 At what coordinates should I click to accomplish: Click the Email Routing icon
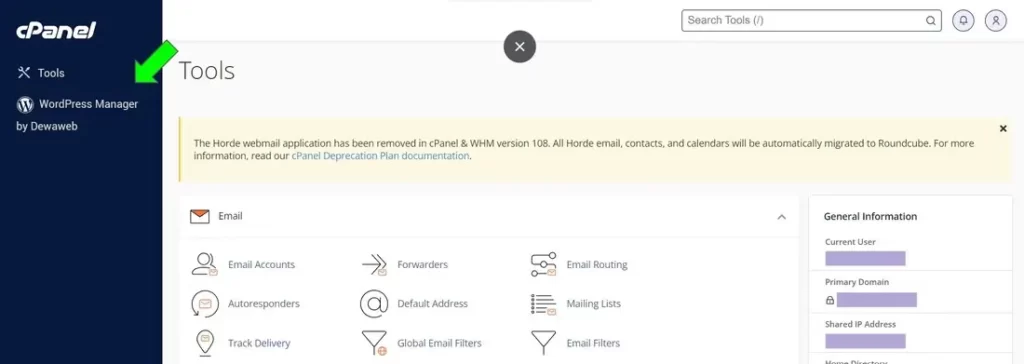543,264
